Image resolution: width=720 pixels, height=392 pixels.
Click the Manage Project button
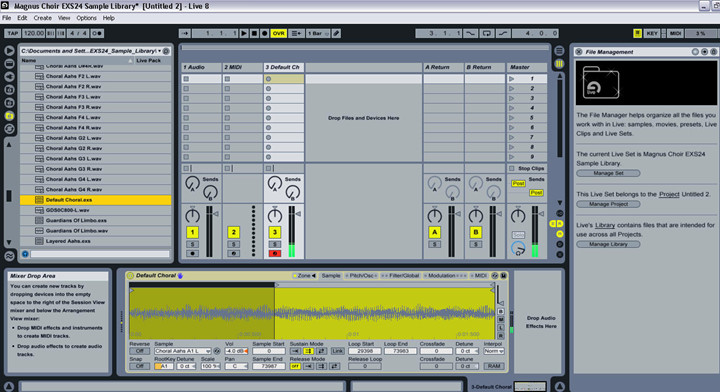pos(608,204)
